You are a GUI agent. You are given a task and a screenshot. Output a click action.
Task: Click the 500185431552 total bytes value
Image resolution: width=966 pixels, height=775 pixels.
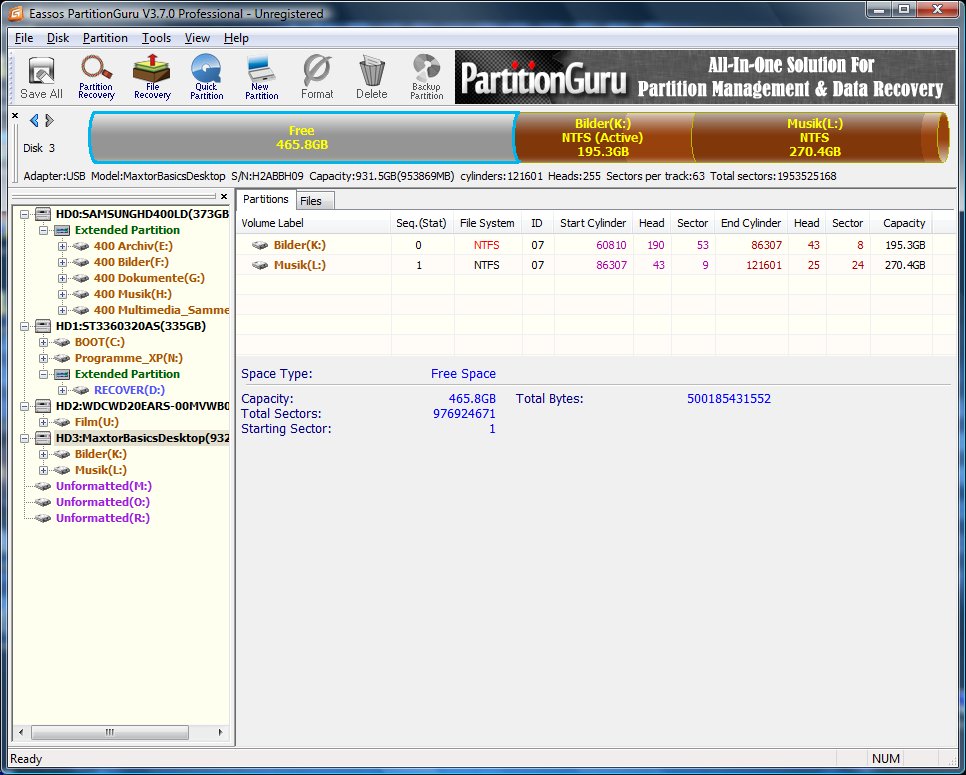[x=729, y=399]
